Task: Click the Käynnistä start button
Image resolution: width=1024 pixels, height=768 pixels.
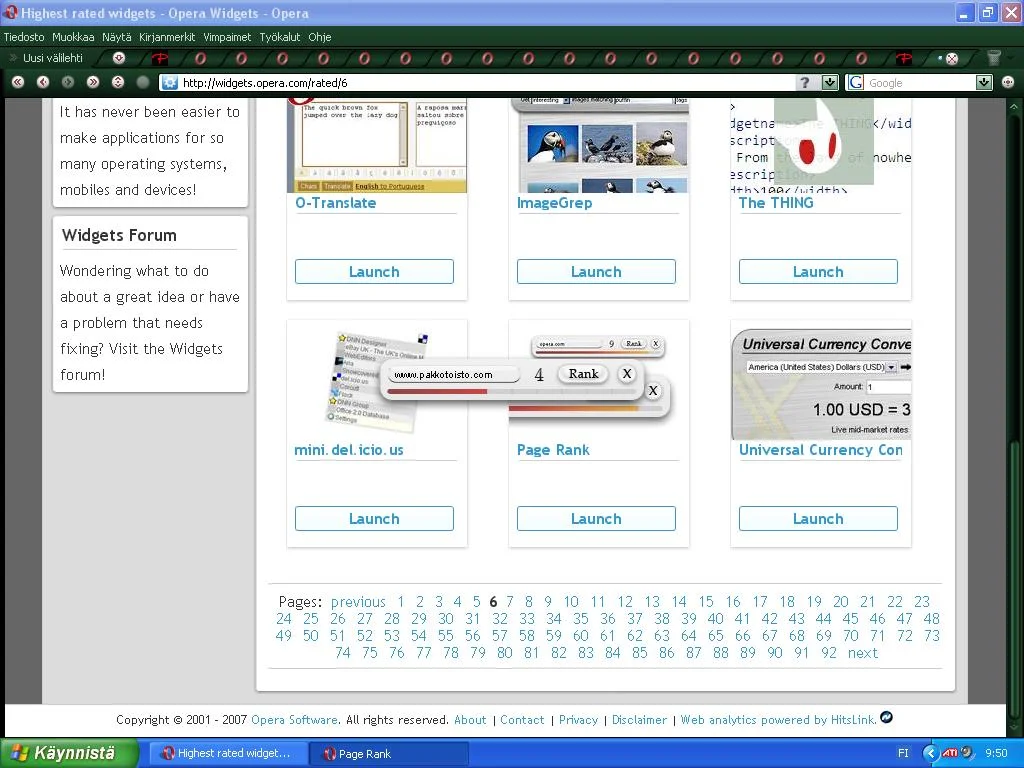Action: 68,753
